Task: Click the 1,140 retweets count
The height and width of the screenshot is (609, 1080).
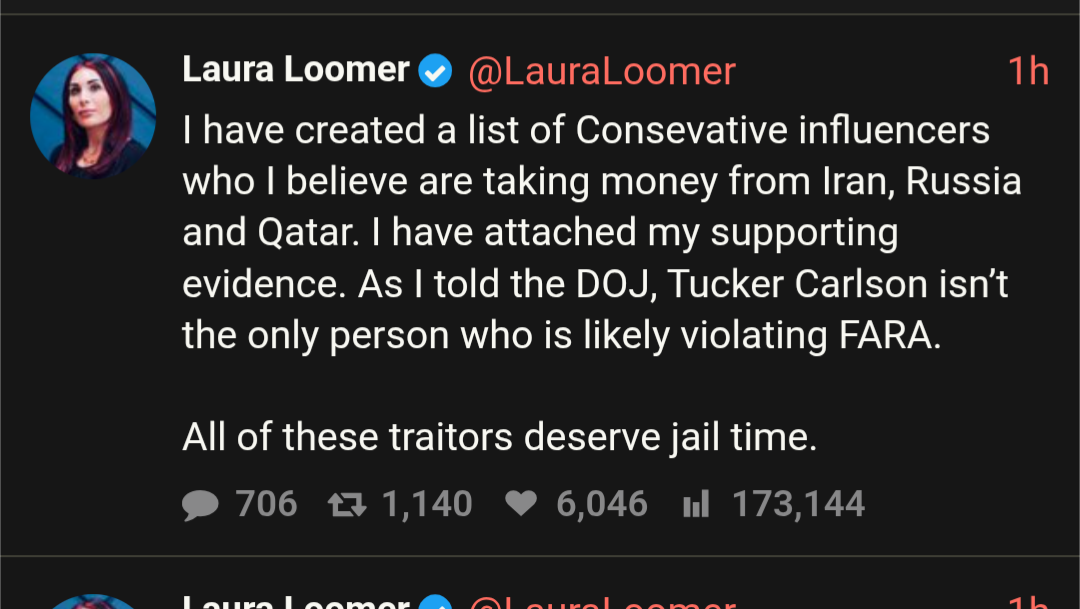Action: point(427,504)
